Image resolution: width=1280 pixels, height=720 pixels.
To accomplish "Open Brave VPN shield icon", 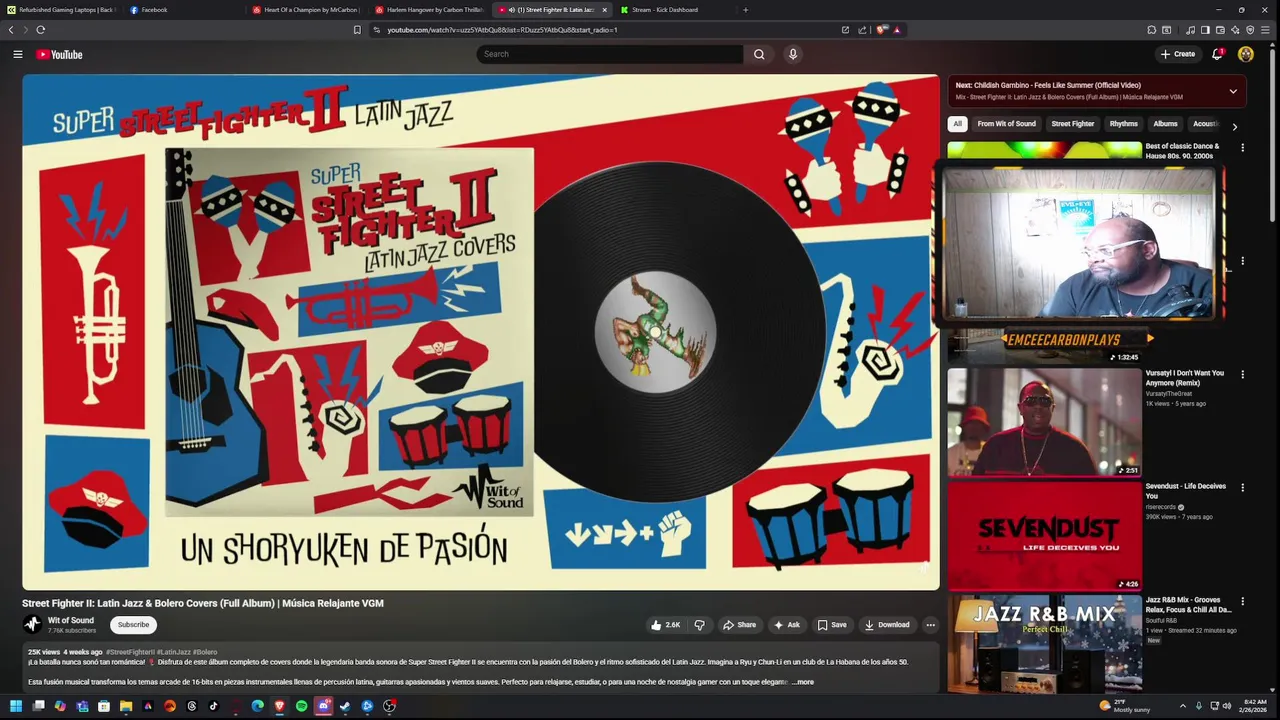I will [x=1250, y=30].
